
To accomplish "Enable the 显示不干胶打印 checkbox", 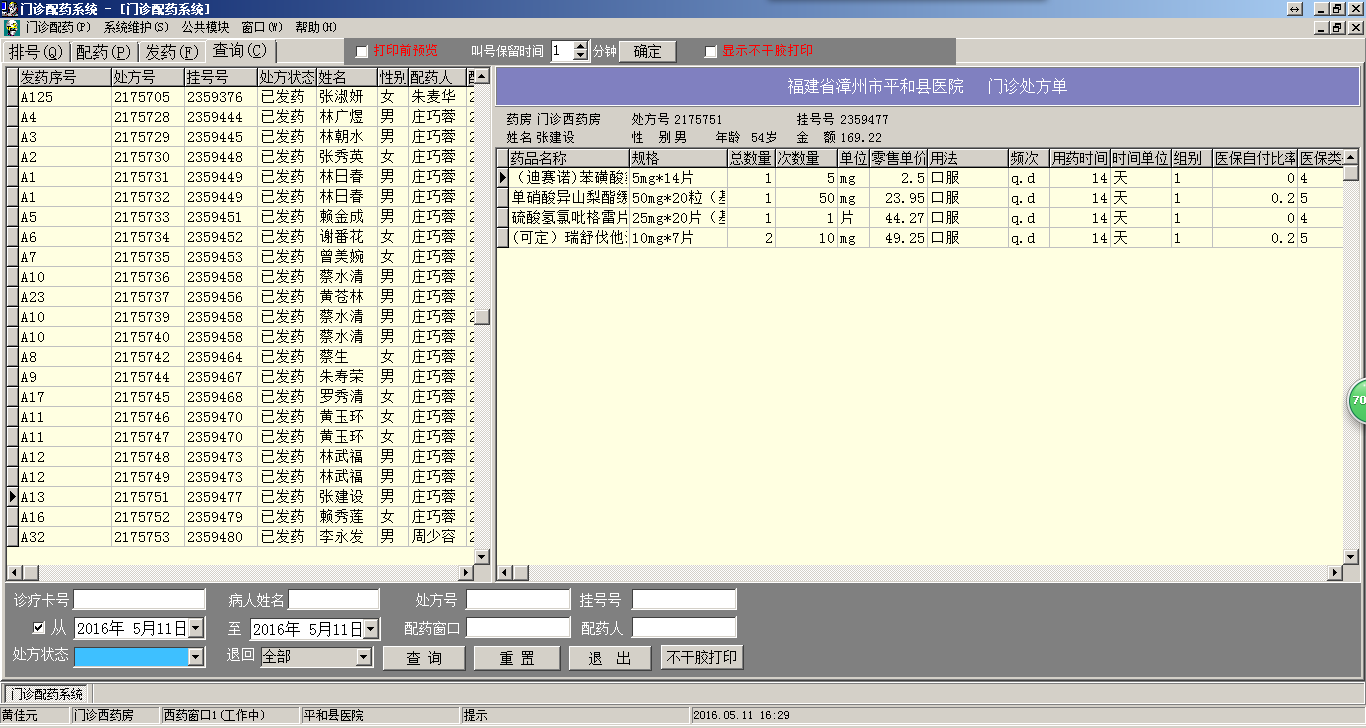I will 711,51.
